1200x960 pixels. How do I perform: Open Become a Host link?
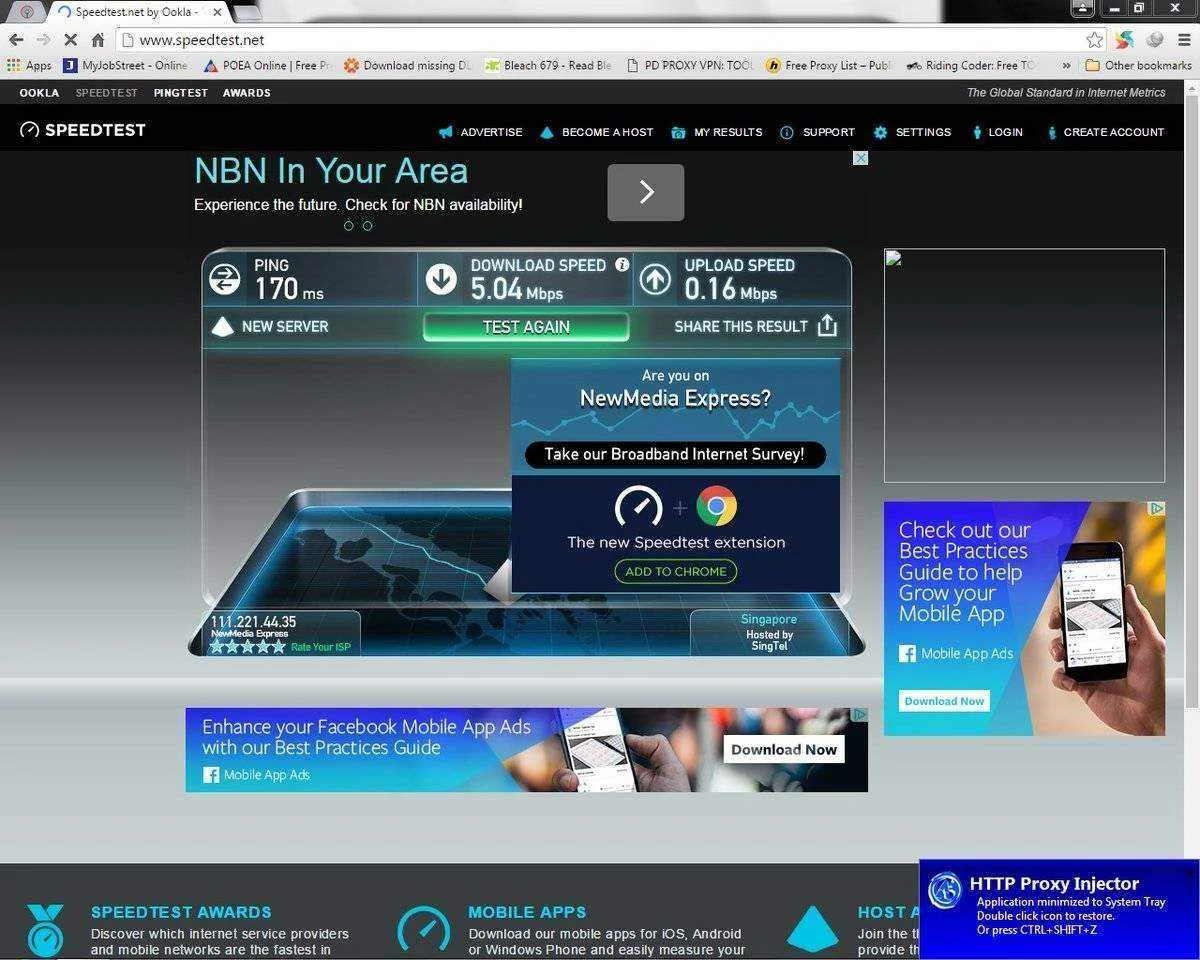[x=596, y=132]
